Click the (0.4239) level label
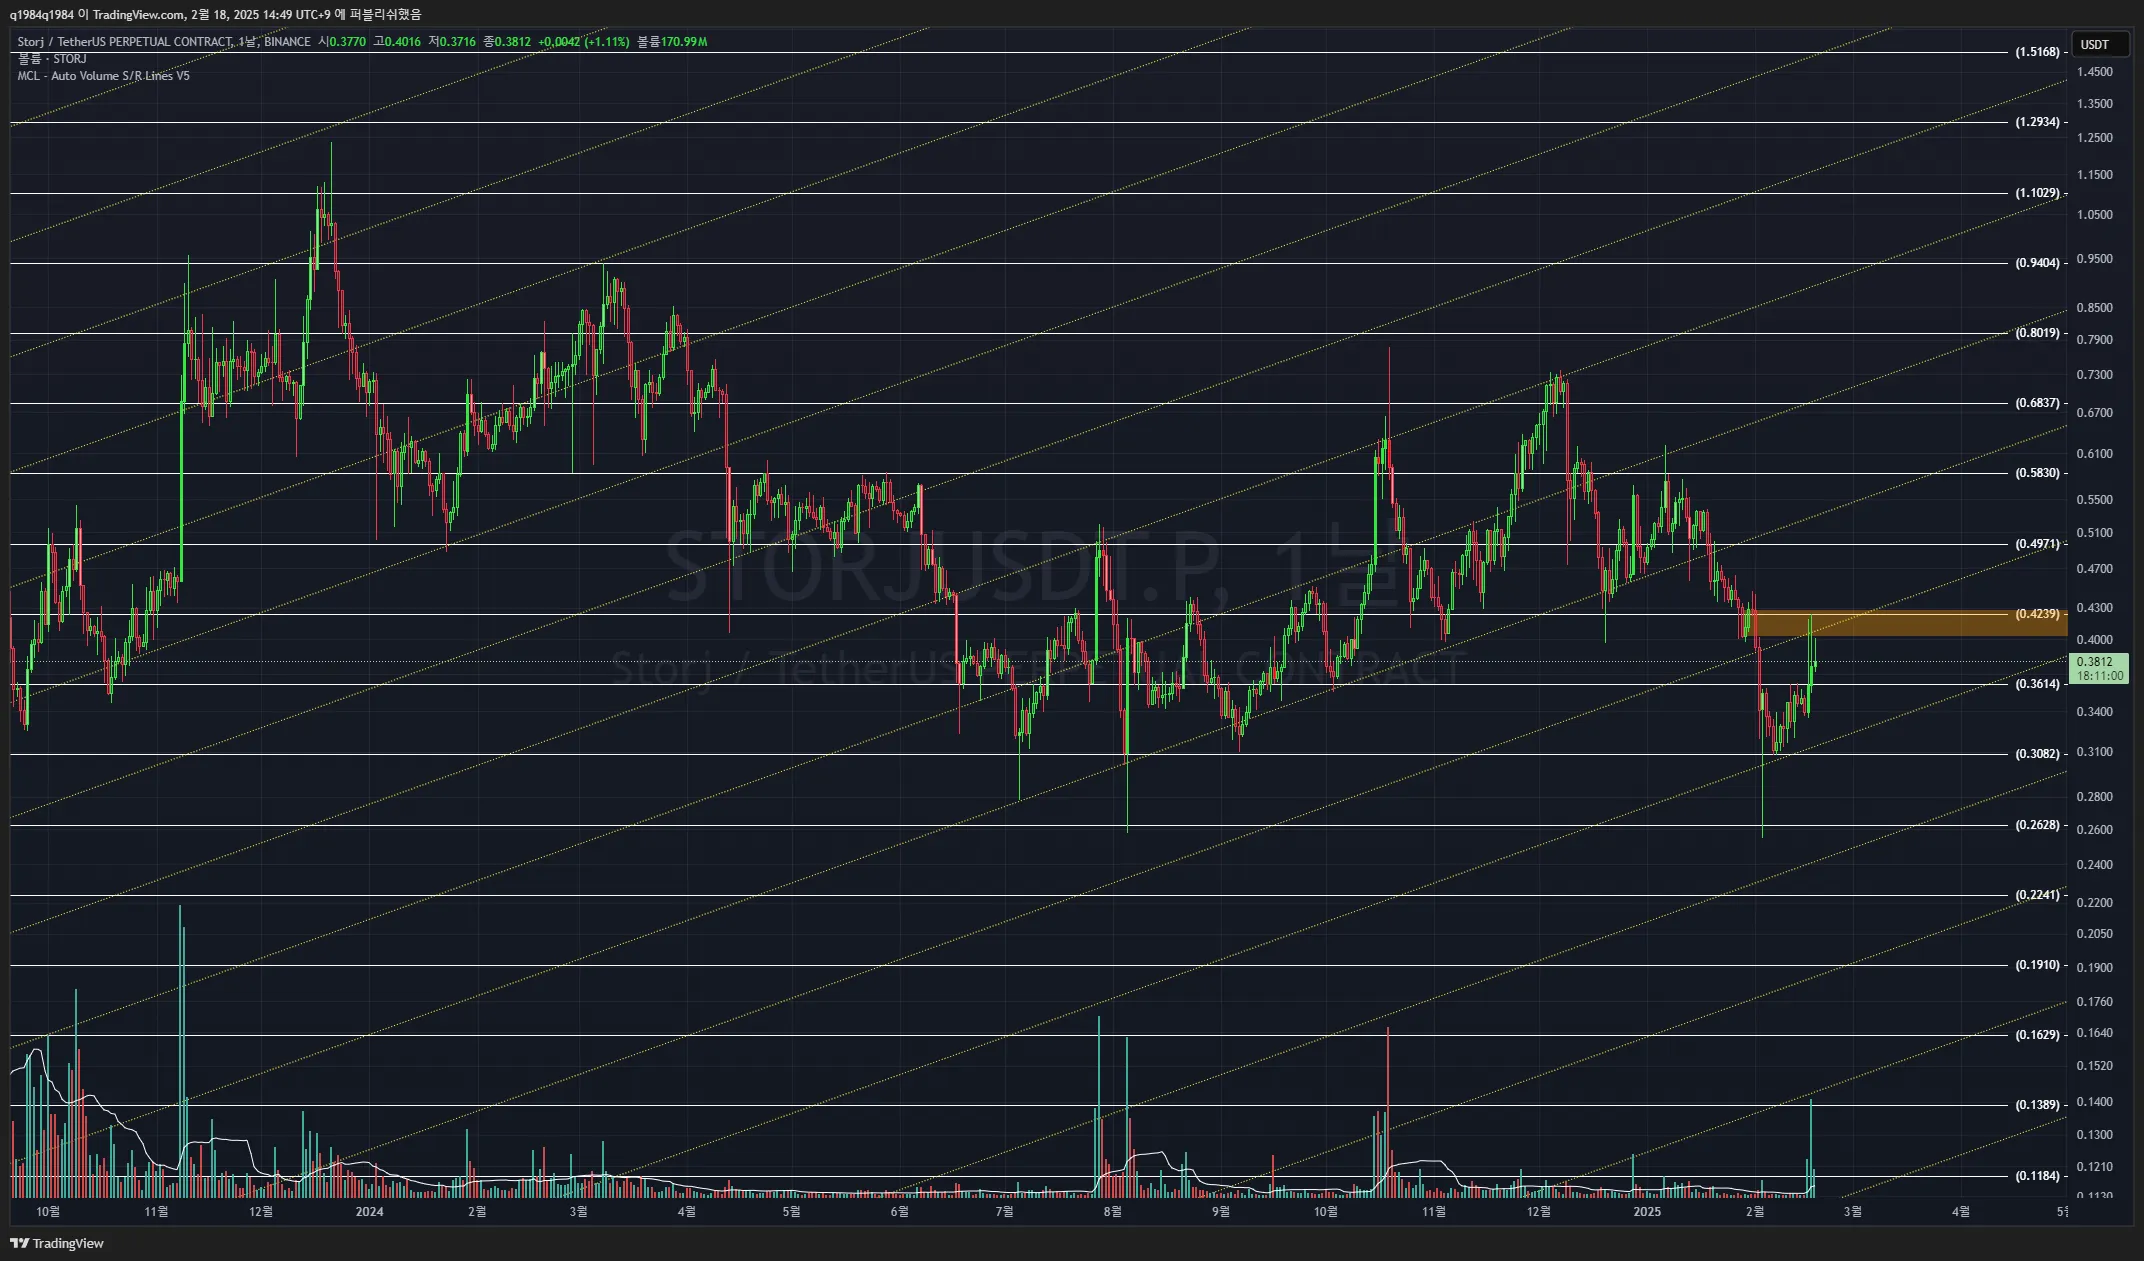Screen dimensions: 2144x1261 2037,614
